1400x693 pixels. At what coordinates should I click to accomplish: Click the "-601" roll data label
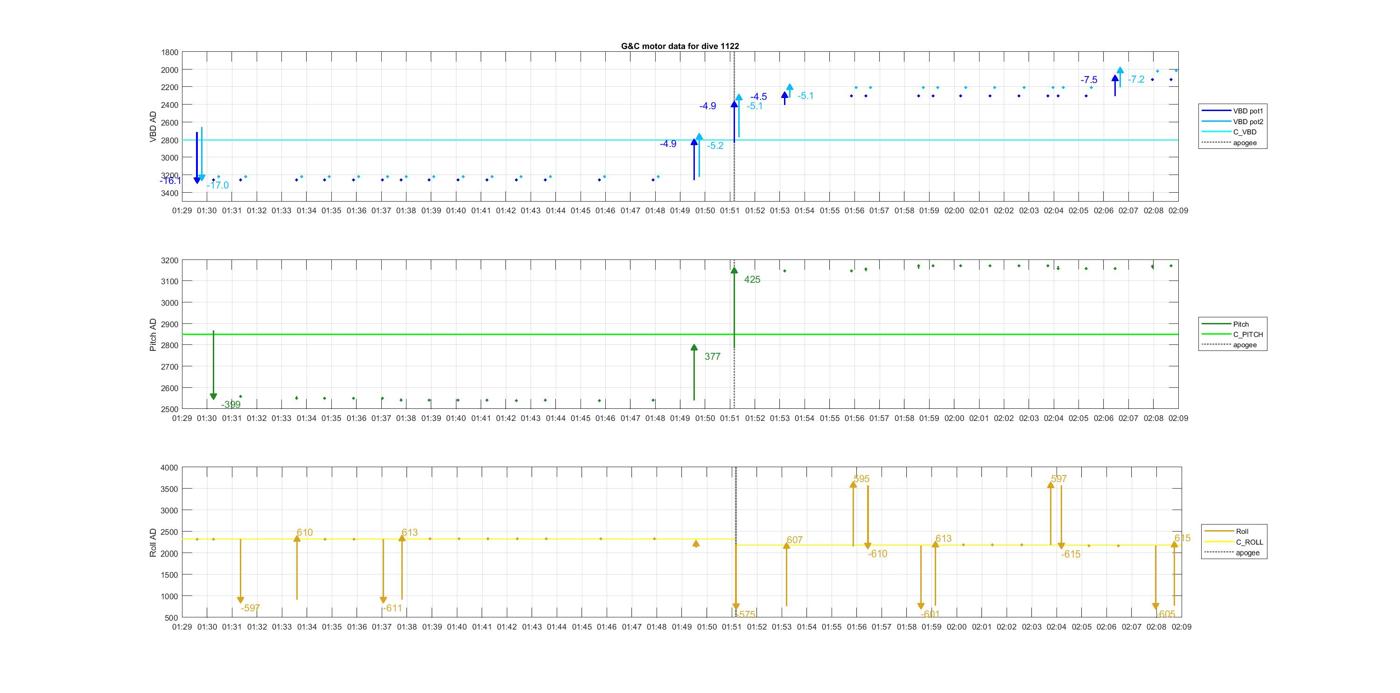click(931, 615)
